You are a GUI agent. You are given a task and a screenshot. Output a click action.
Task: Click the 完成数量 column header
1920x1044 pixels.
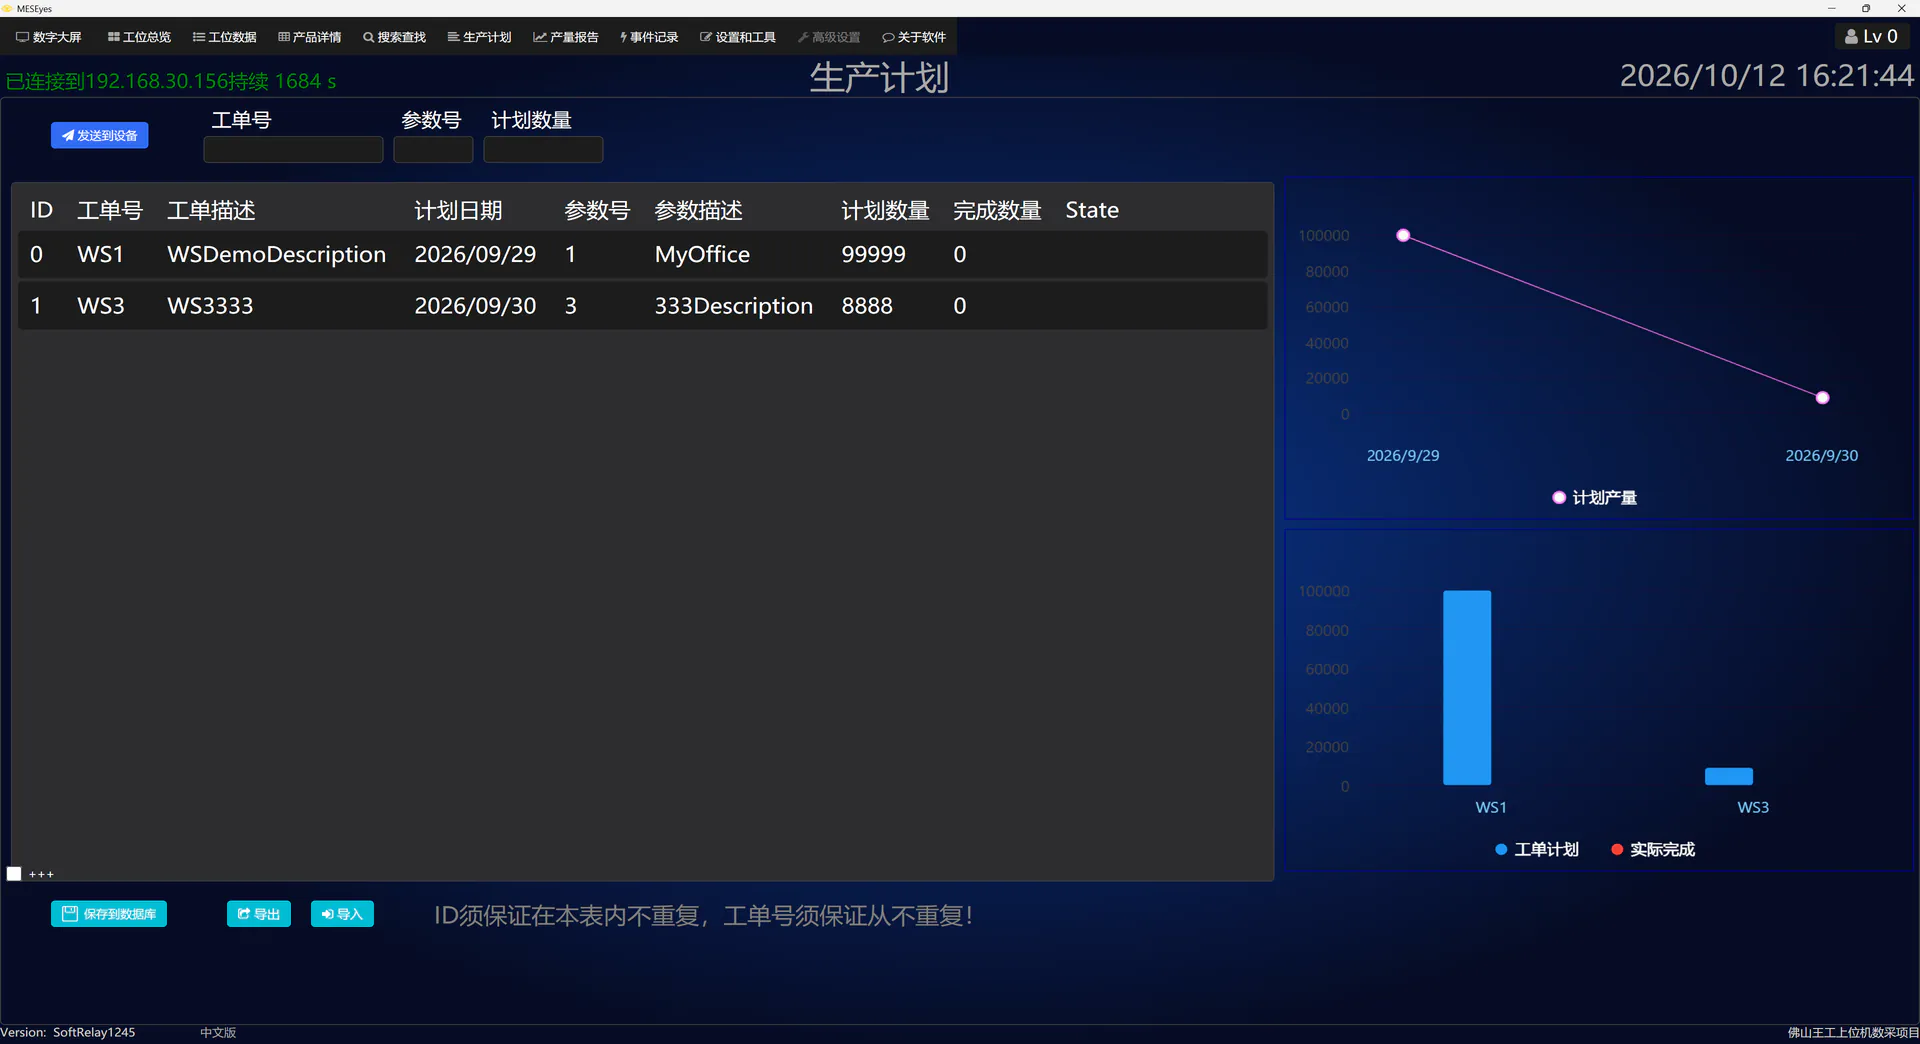coord(997,210)
